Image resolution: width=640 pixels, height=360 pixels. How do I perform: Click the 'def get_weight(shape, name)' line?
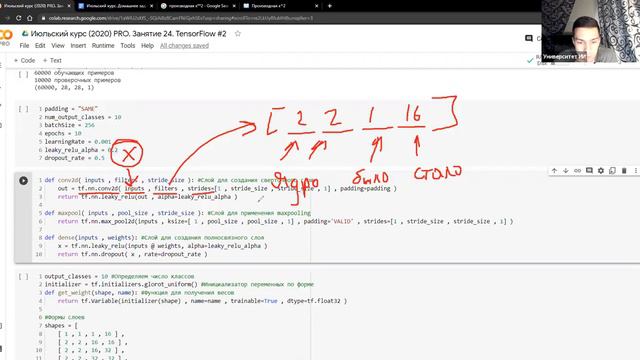tap(139, 292)
